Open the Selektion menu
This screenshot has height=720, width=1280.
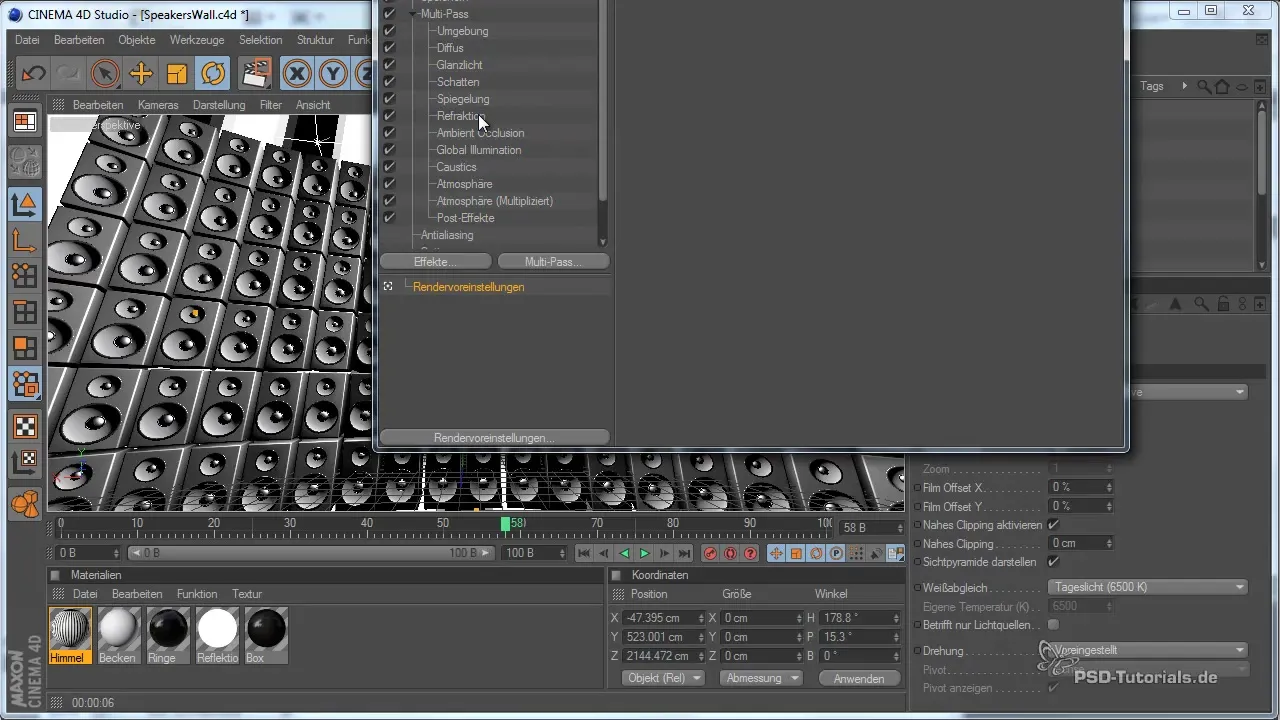tap(261, 40)
